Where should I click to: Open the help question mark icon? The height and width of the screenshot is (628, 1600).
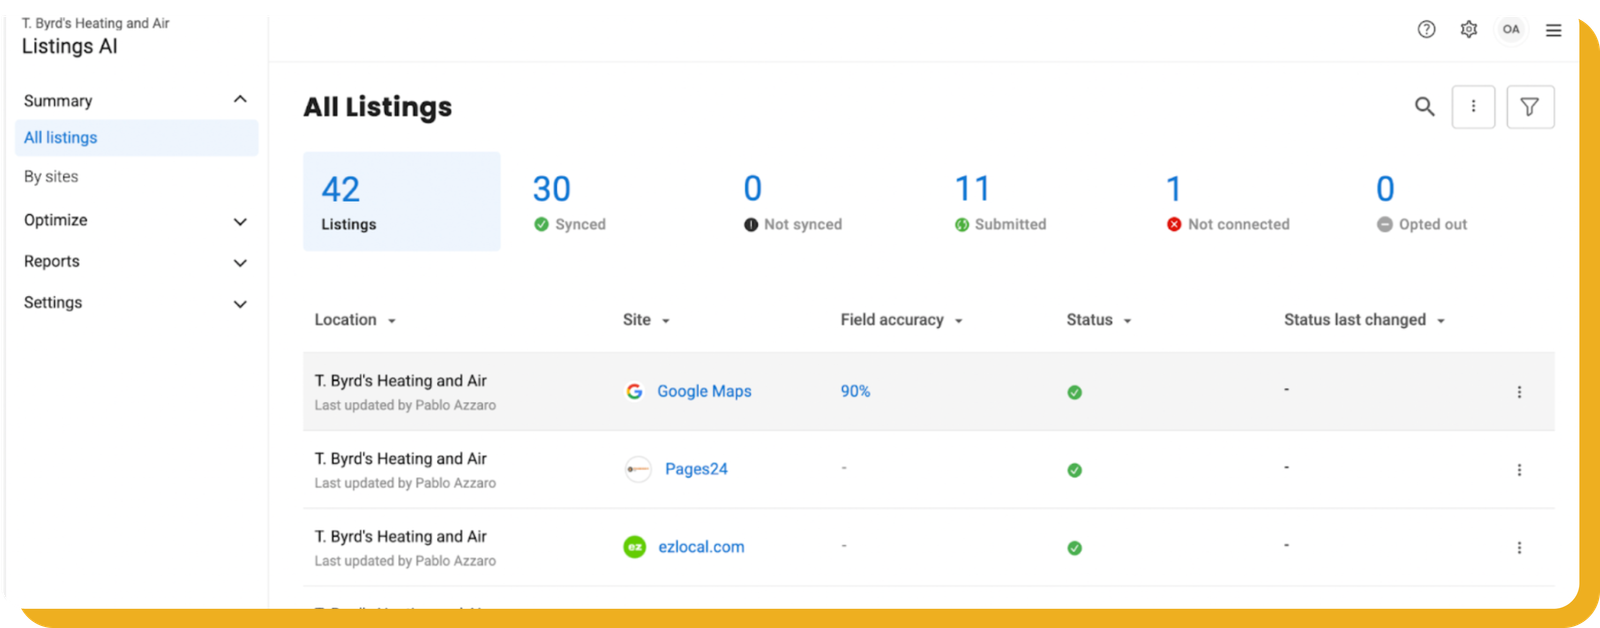[1426, 30]
